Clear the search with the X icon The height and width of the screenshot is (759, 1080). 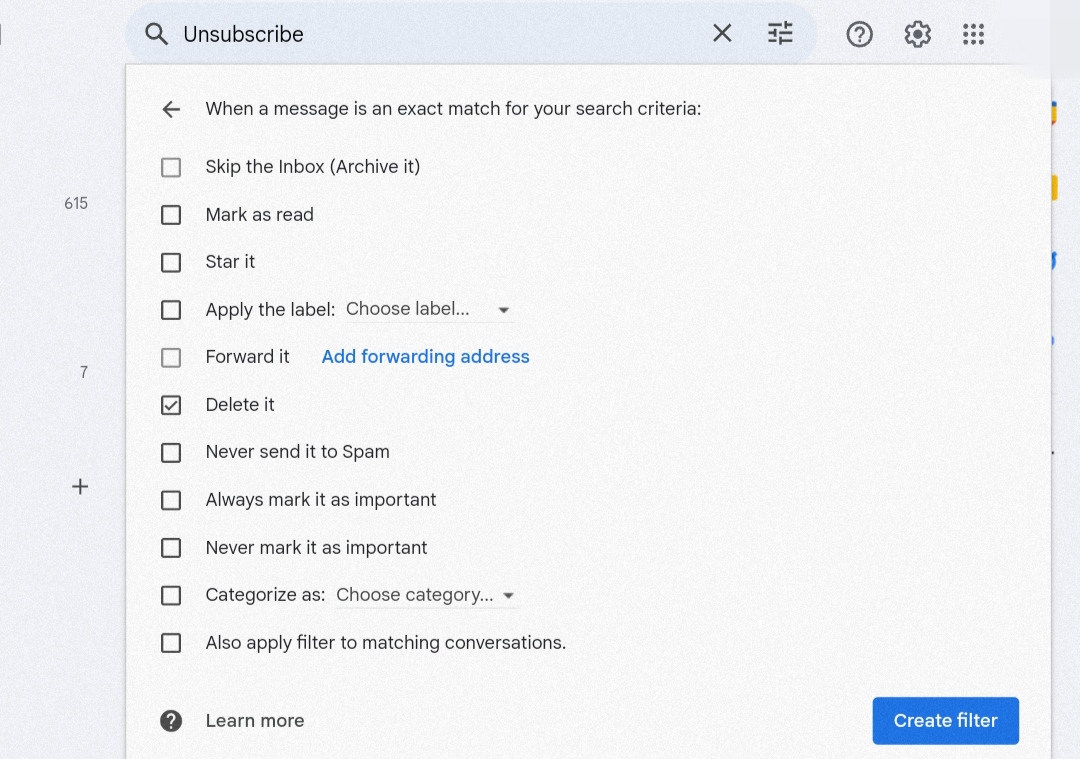(722, 34)
